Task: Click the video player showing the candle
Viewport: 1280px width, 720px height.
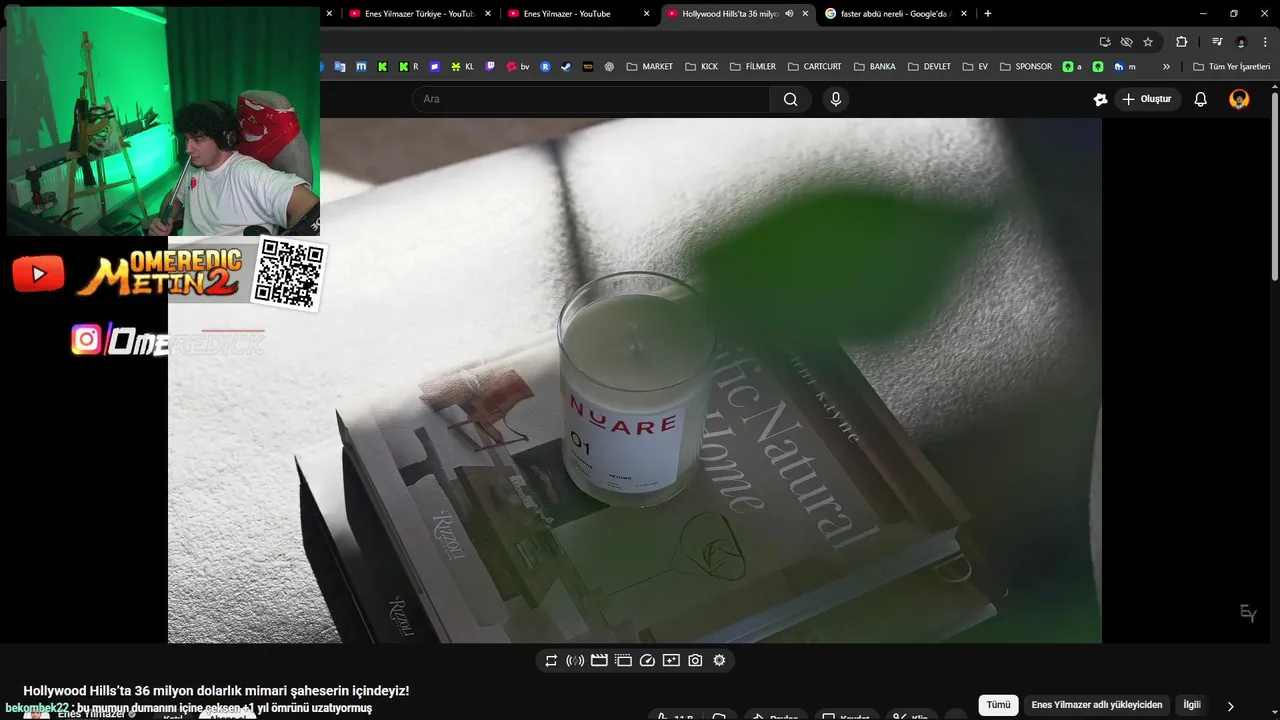Action: (x=635, y=380)
